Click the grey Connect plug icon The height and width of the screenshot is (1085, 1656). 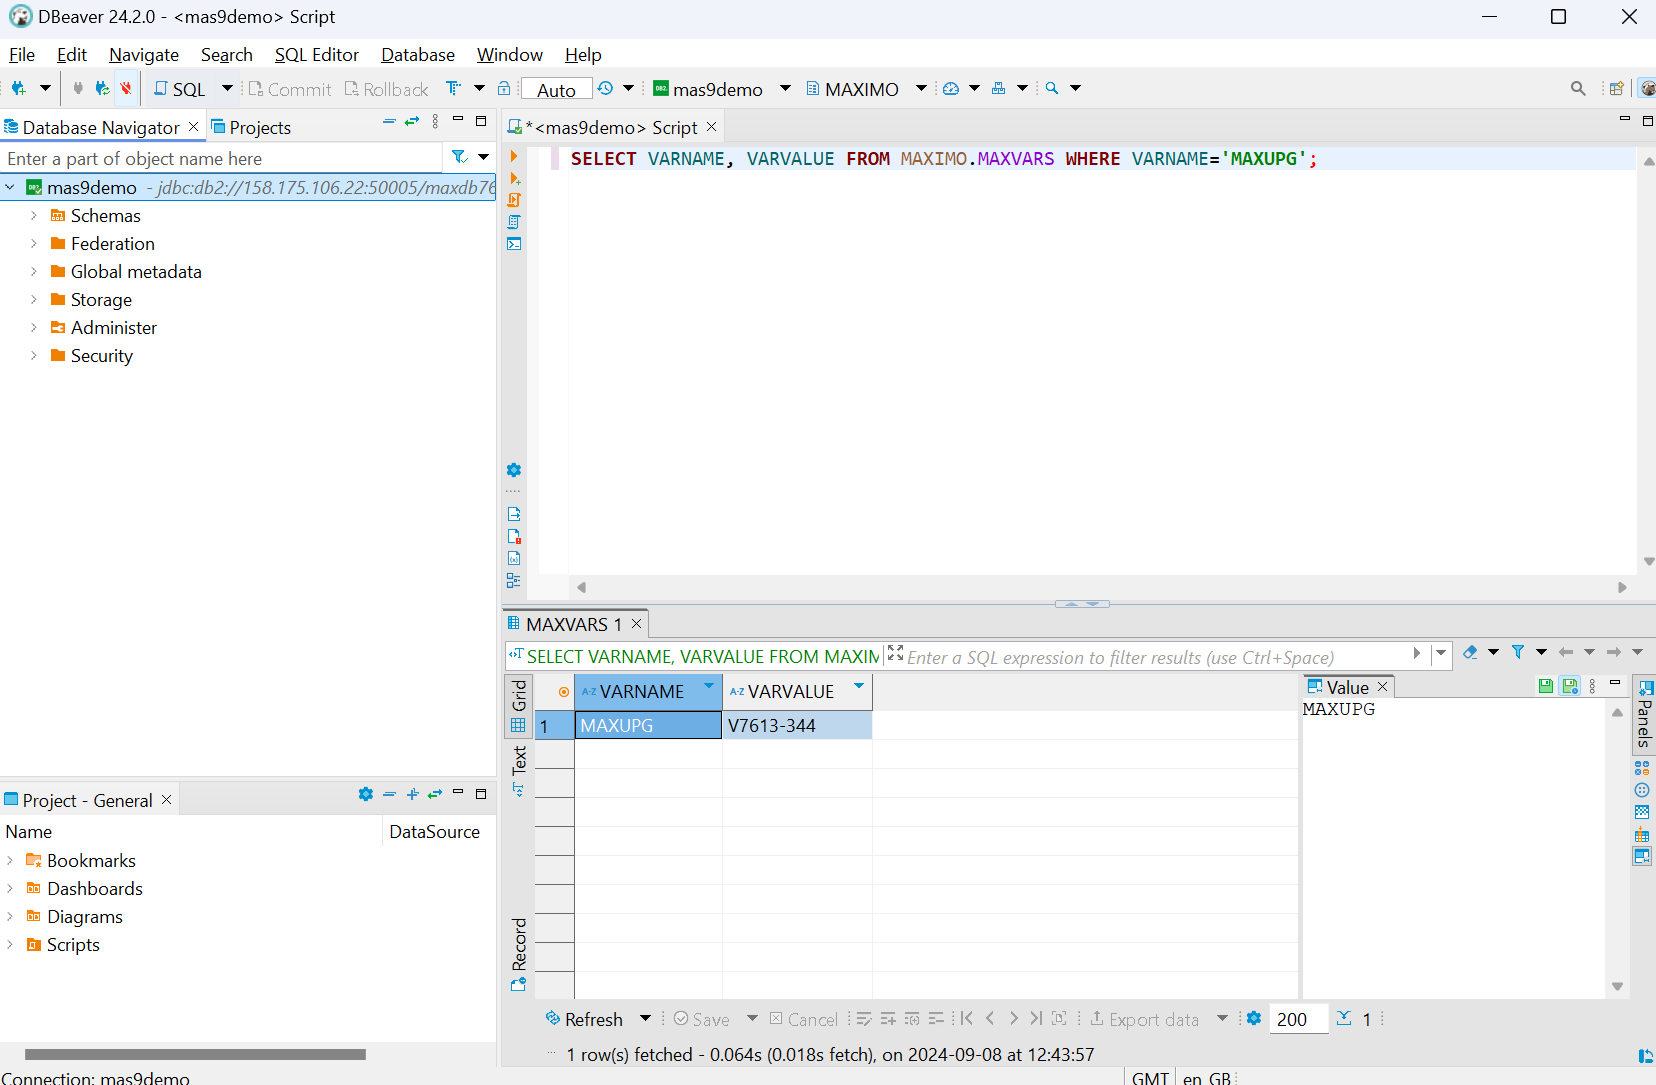click(x=78, y=88)
